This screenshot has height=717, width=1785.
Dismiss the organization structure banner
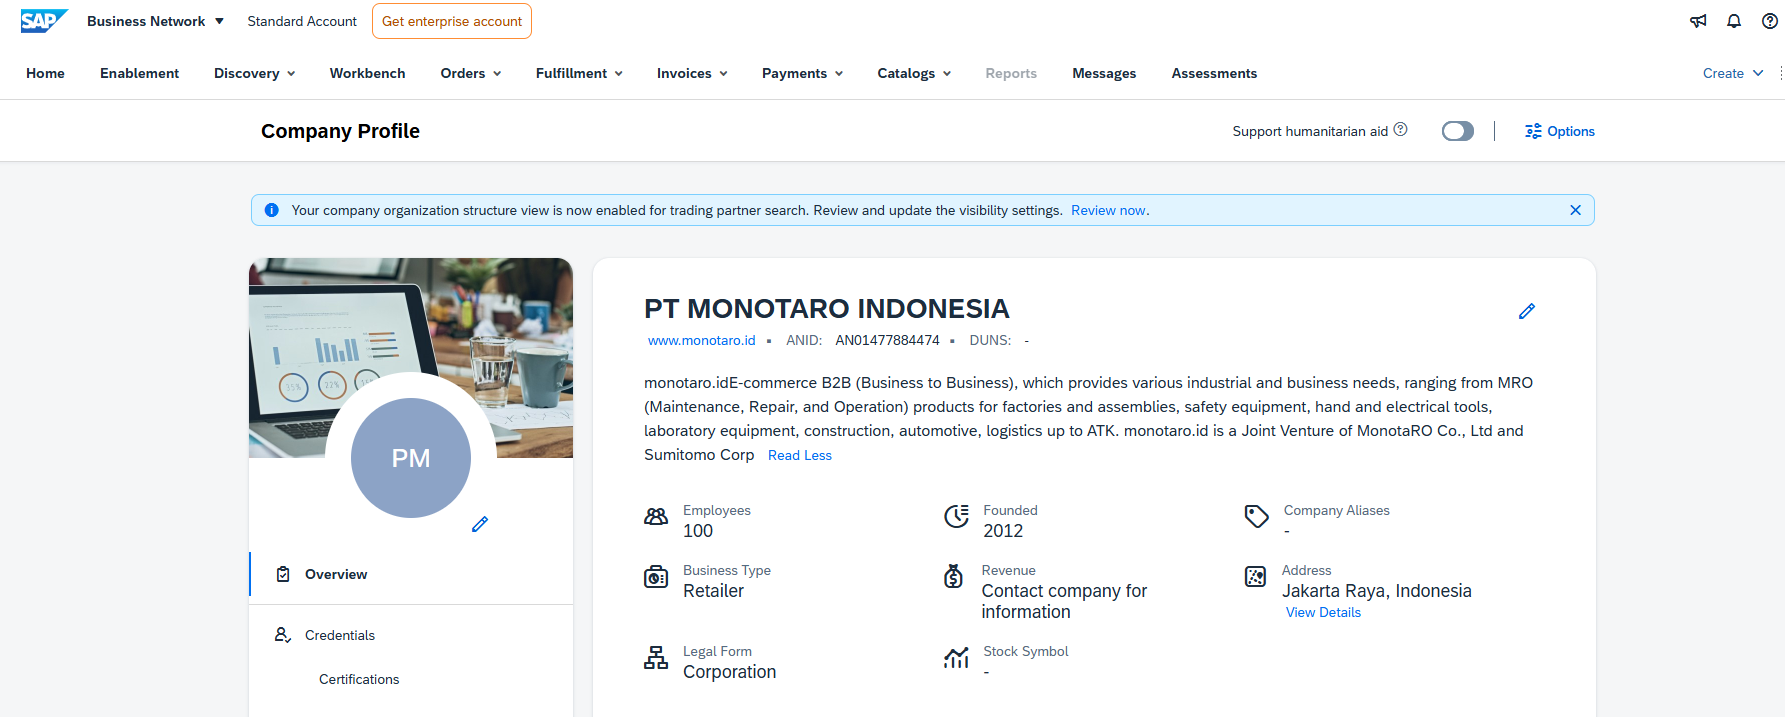tap(1575, 210)
